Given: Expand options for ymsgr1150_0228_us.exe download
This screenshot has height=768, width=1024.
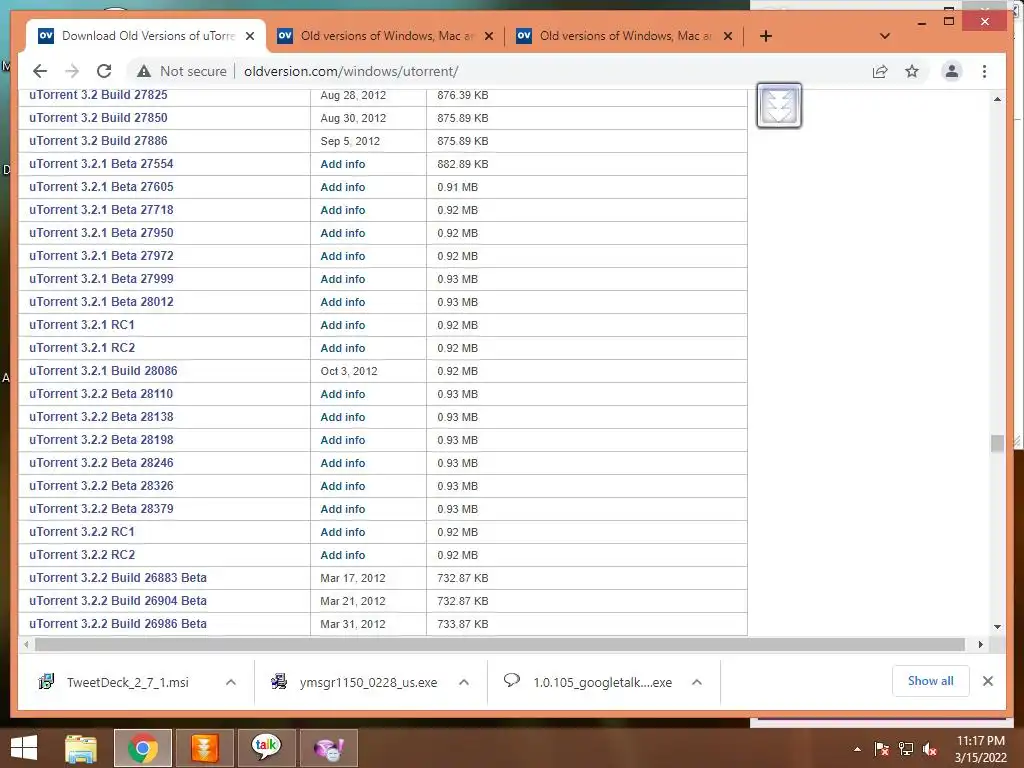Looking at the screenshot, I should point(464,682).
